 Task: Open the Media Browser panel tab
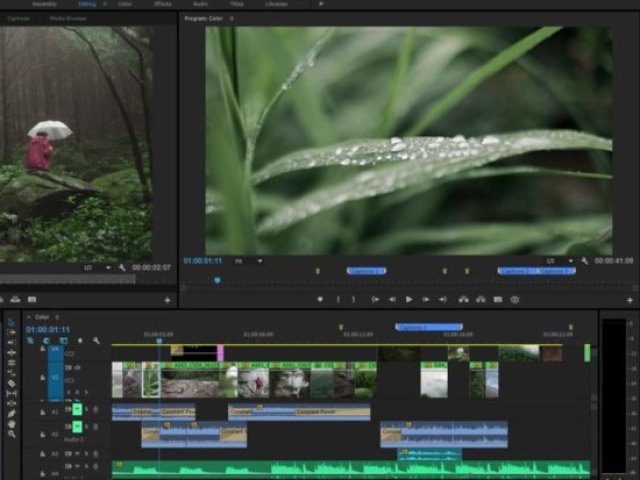pos(68,18)
